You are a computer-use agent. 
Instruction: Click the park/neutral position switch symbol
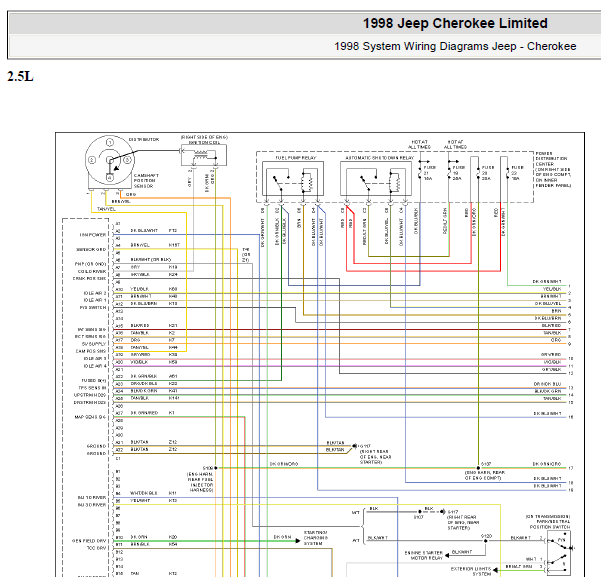point(559,553)
